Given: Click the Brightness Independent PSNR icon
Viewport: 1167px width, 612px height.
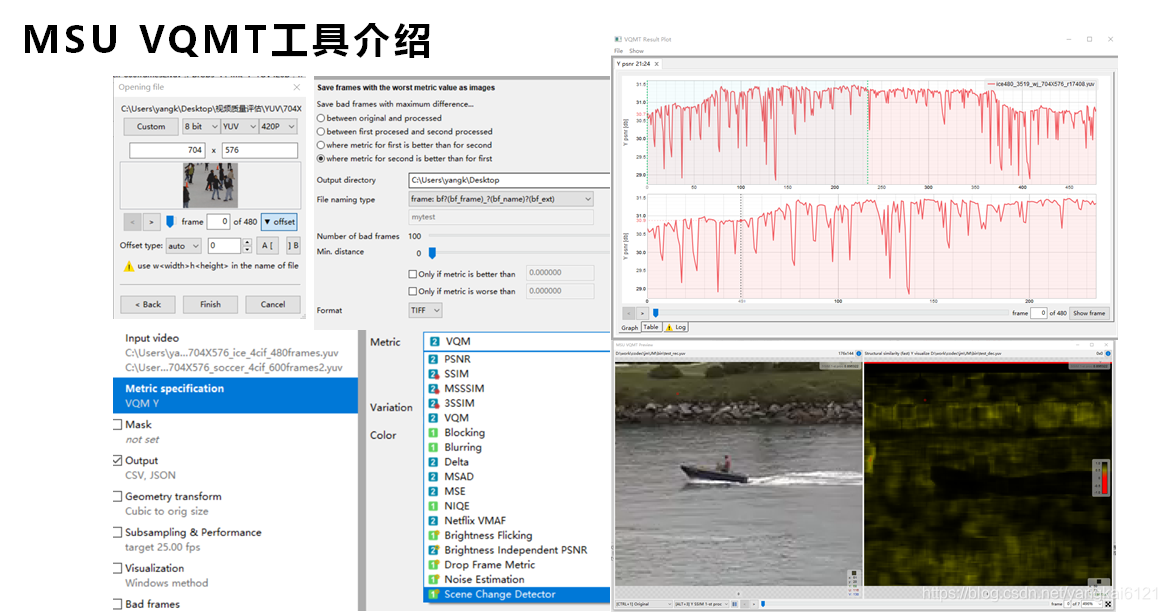Looking at the screenshot, I should point(433,550).
